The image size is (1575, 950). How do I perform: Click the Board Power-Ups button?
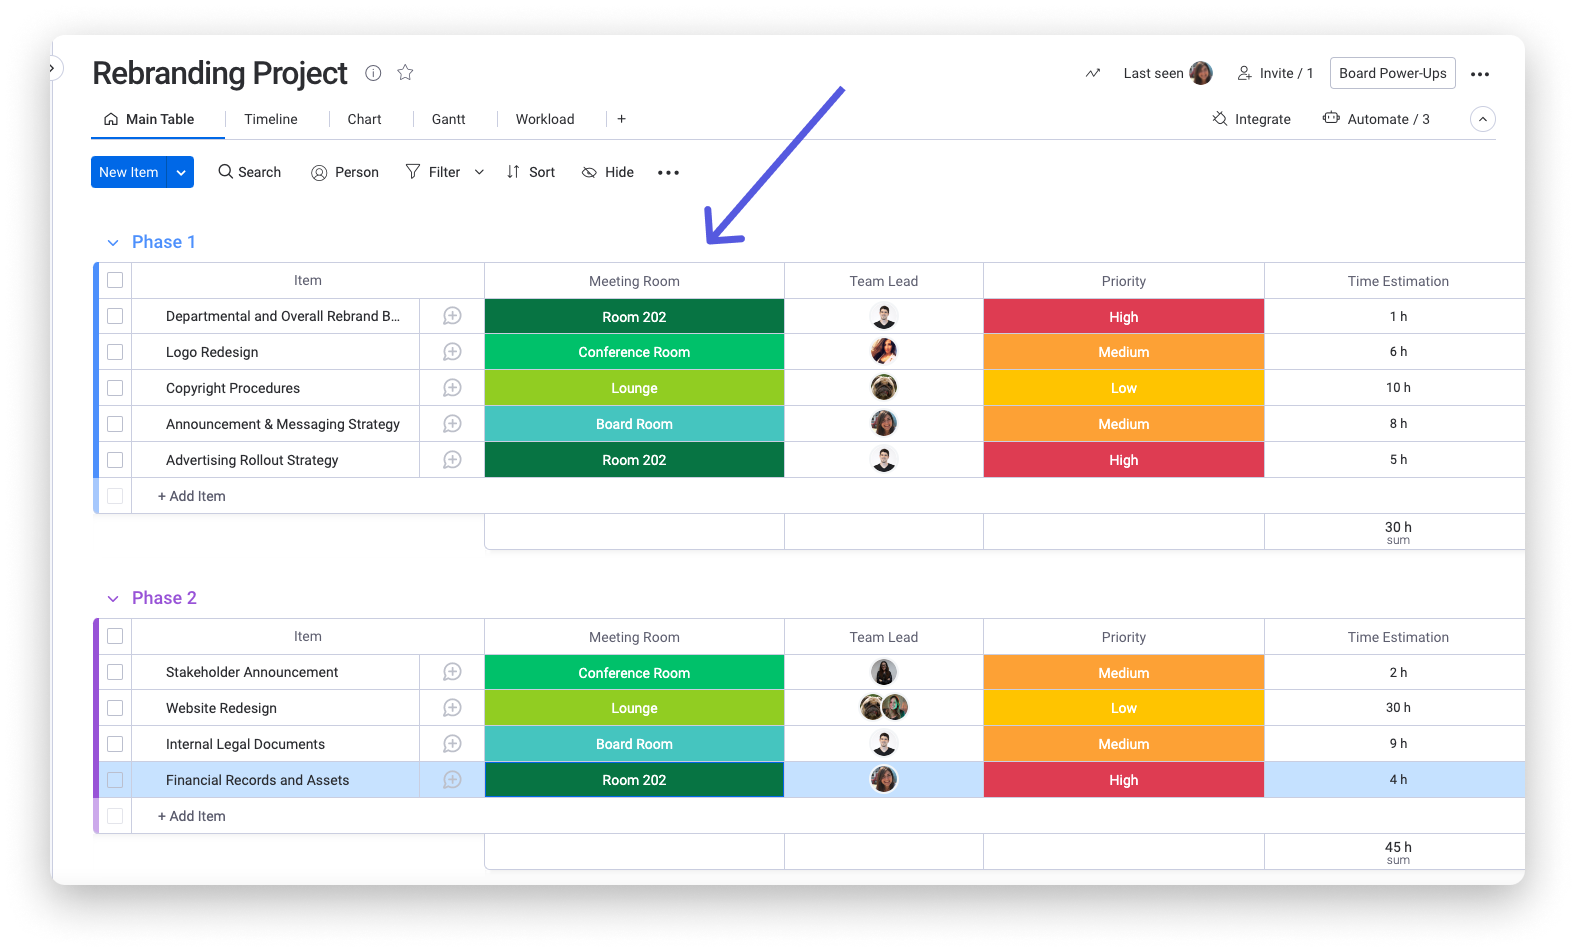pyautogui.click(x=1392, y=73)
